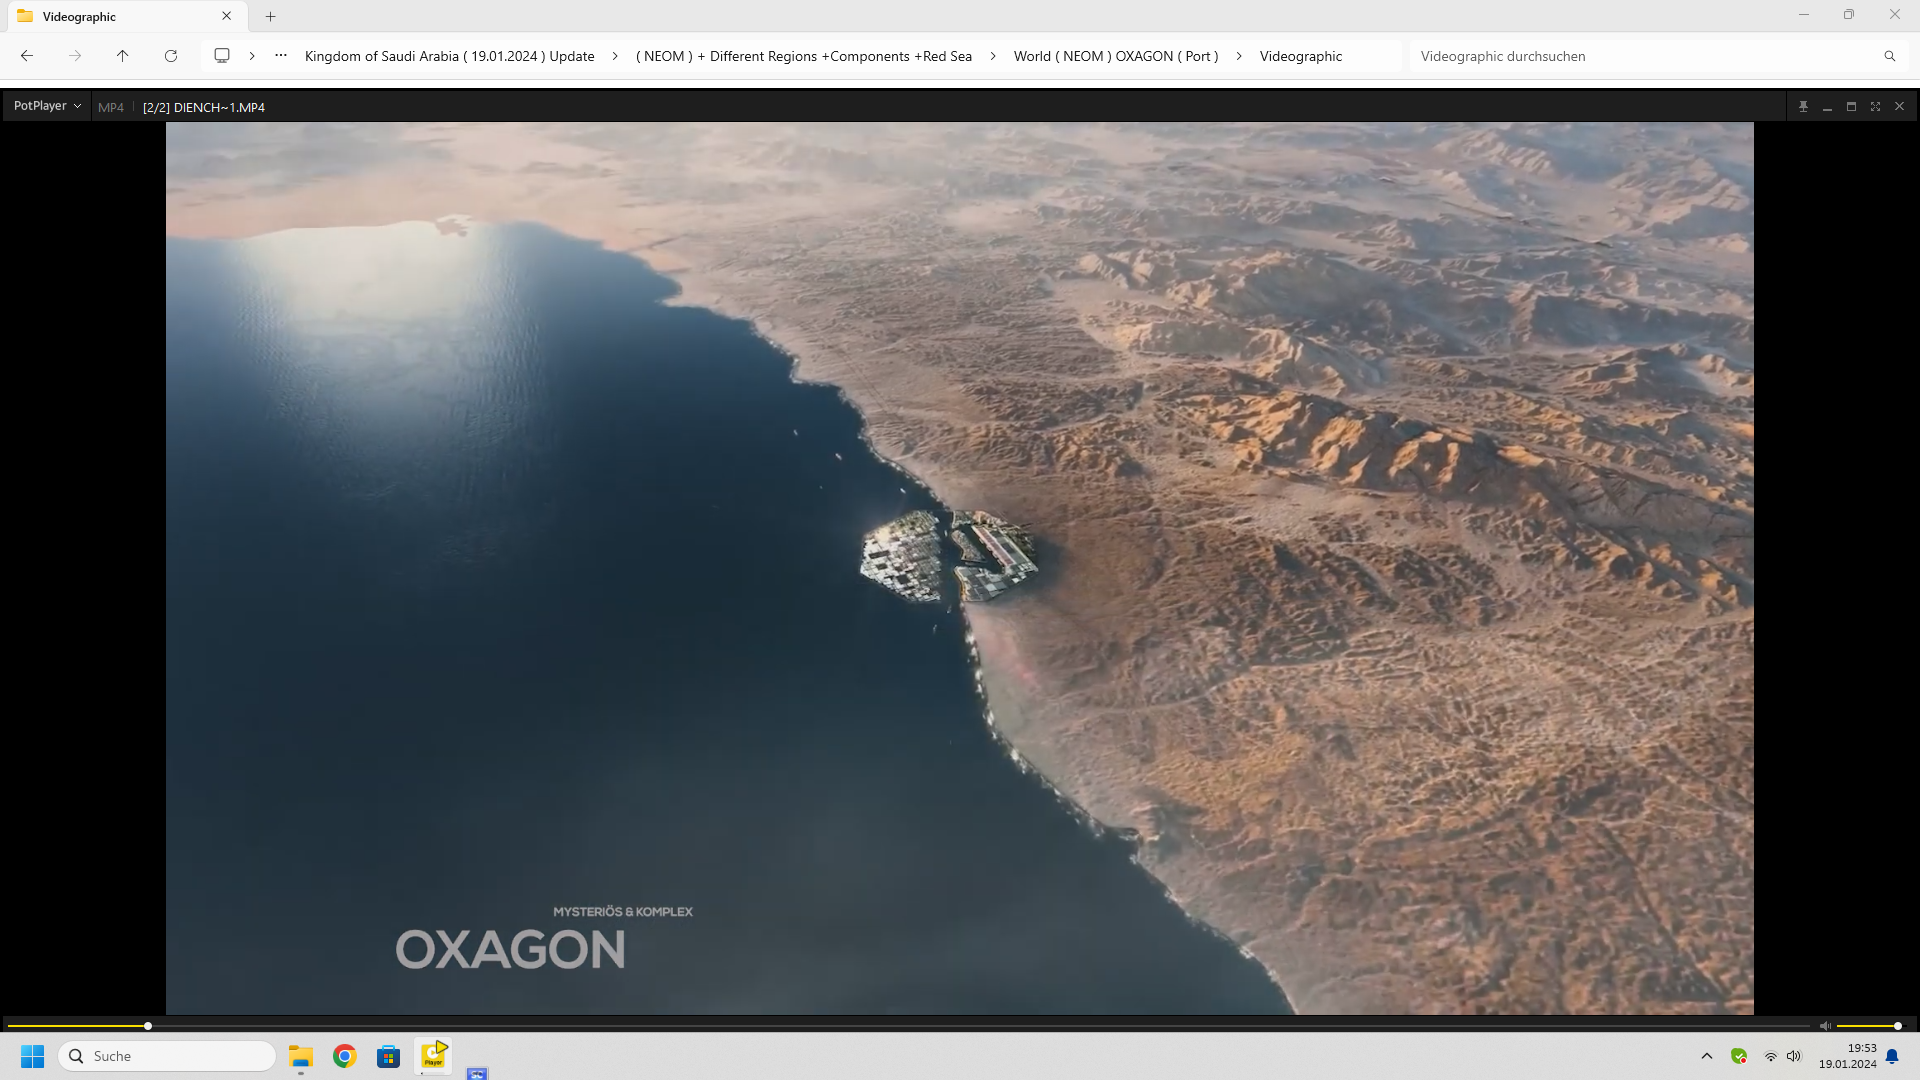Switch PotPlayer to fullscreen mode
This screenshot has height=1080, width=1920.
[x=1875, y=106]
